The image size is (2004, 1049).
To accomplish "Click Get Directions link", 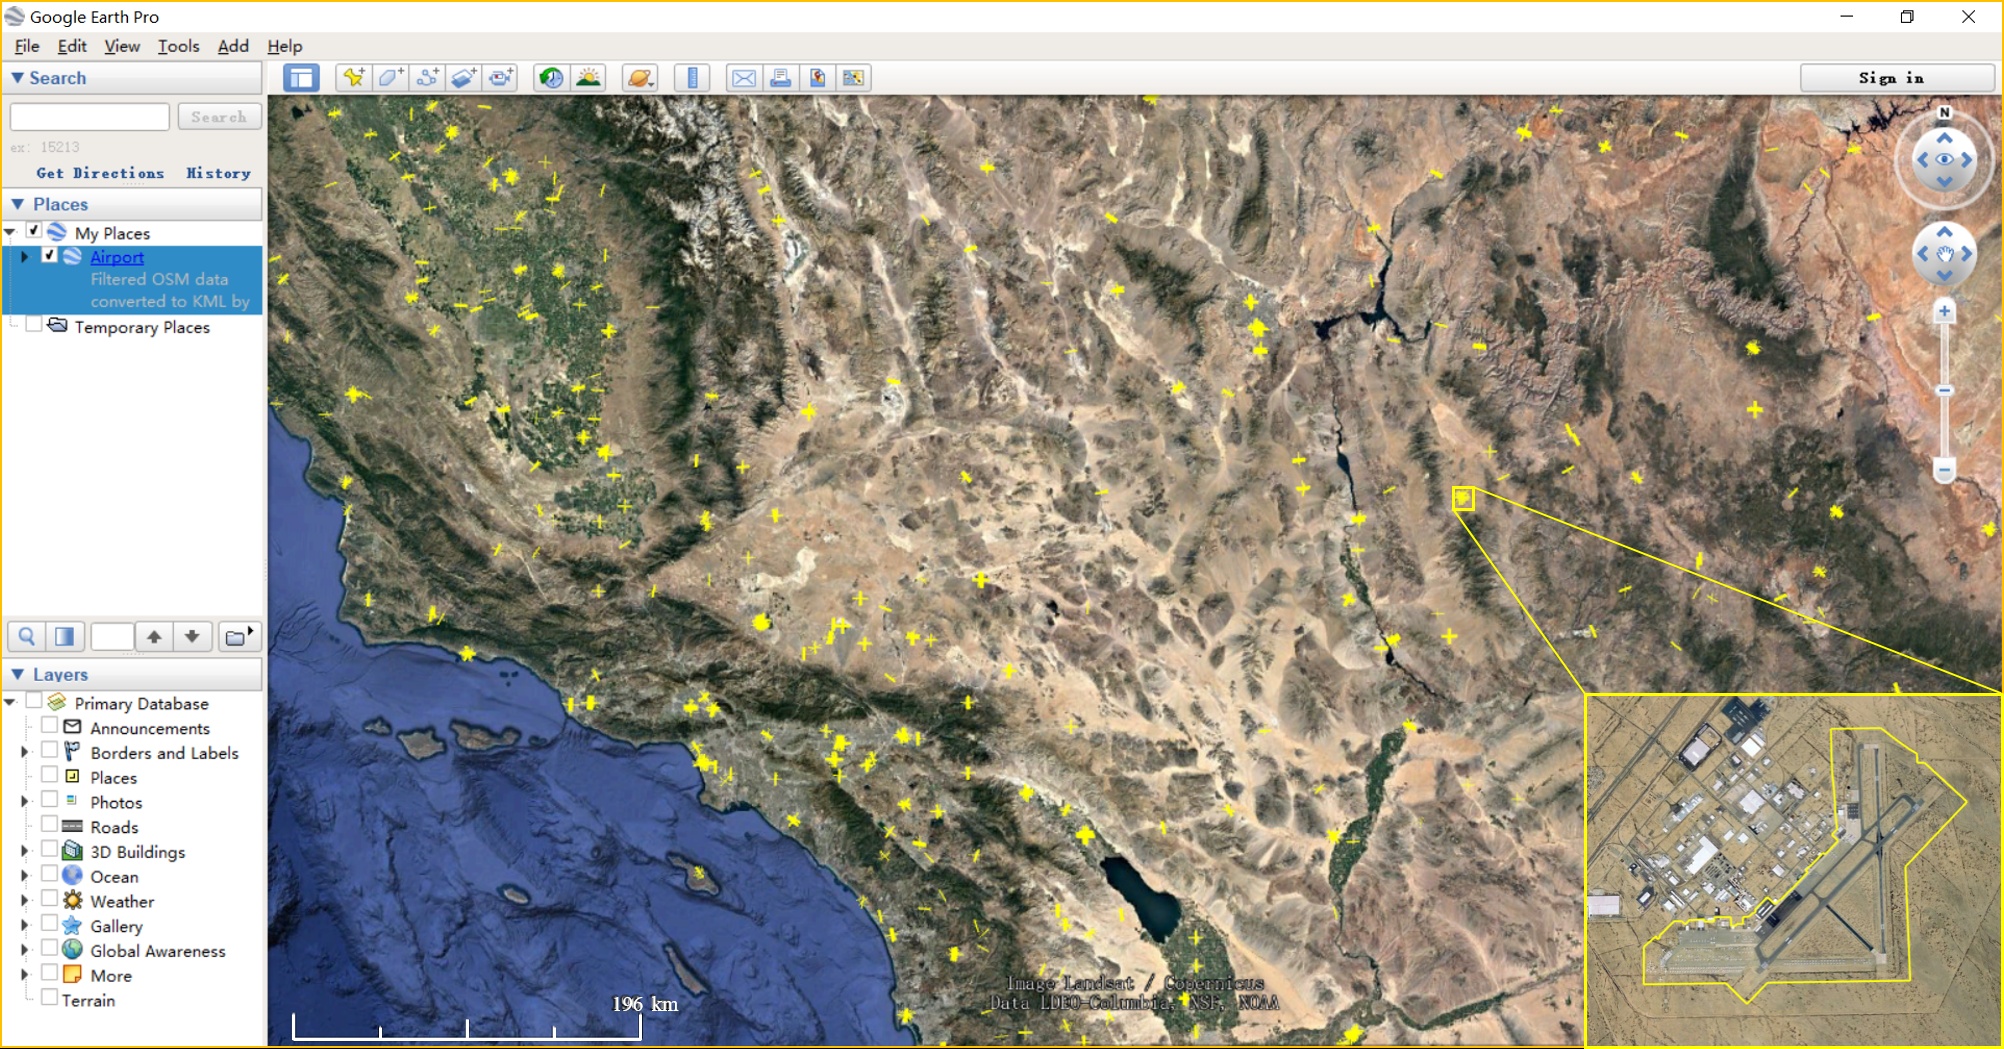I will (100, 173).
